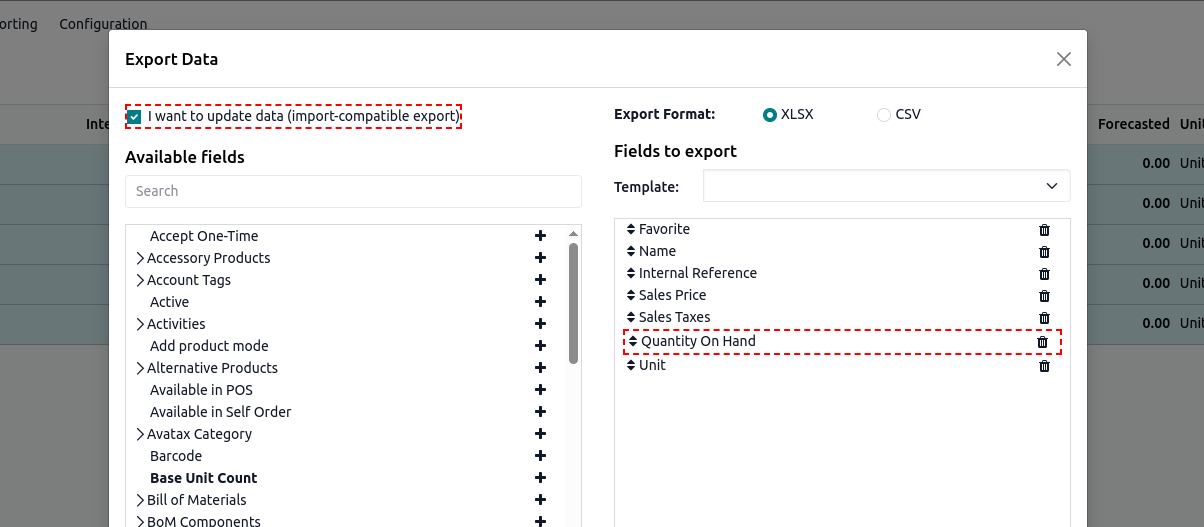Click the available fields scrollbar
Image resolution: width=1204 pixels, height=527 pixels.
point(573,303)
